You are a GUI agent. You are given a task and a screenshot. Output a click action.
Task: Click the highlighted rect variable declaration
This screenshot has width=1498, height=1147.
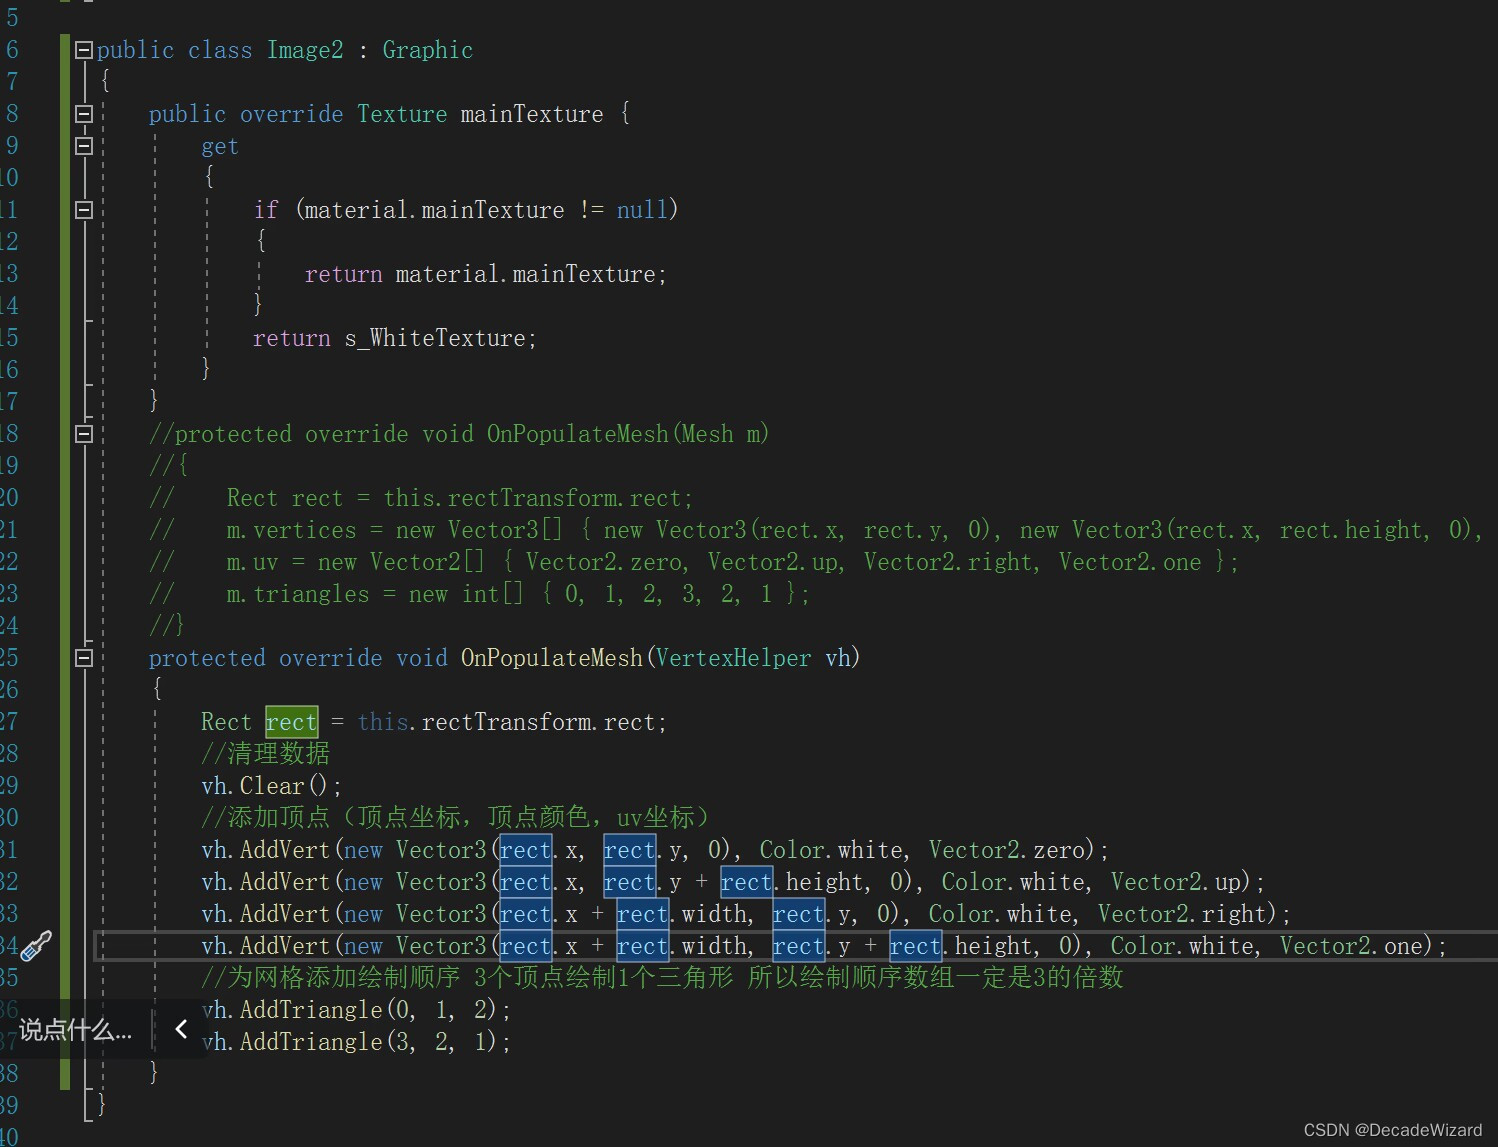(x=291, y=722)
